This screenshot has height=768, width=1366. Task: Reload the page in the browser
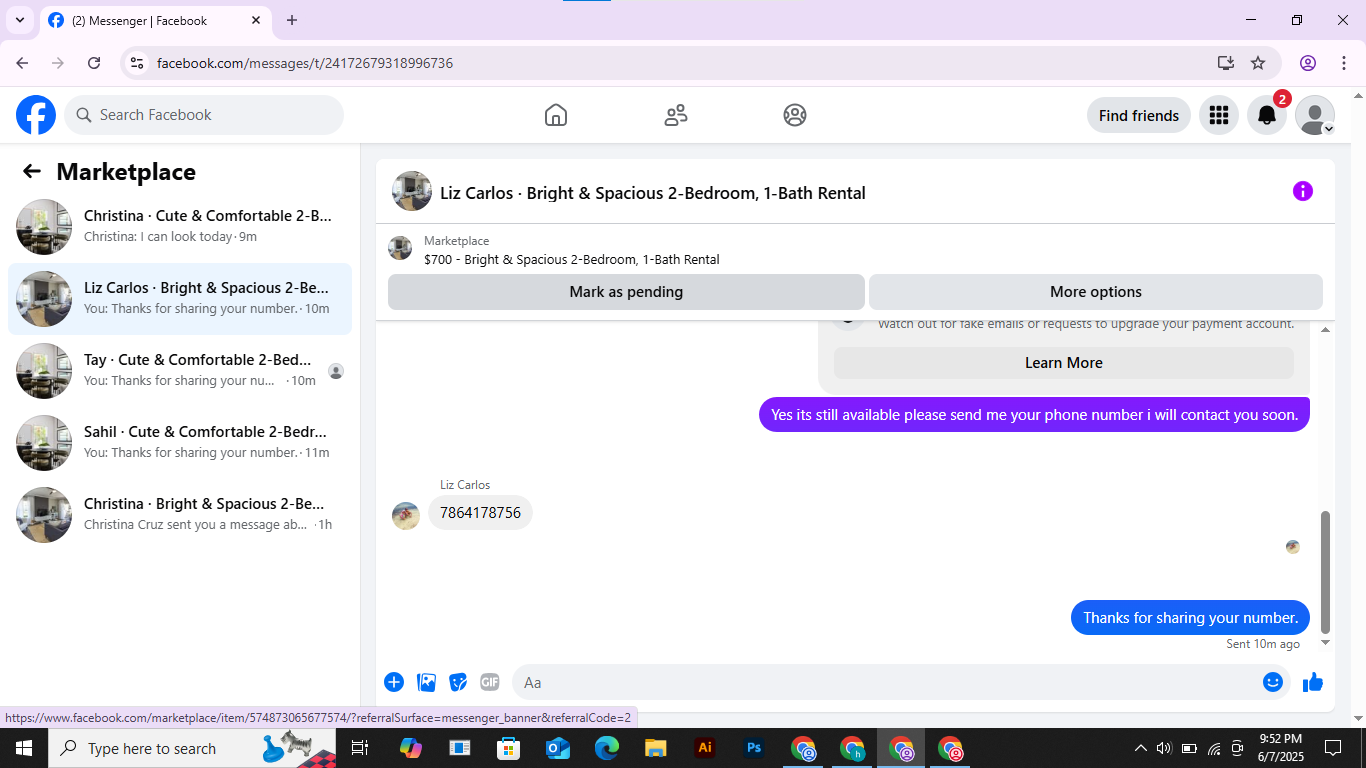pyautogui.click(x=94, y=63)
